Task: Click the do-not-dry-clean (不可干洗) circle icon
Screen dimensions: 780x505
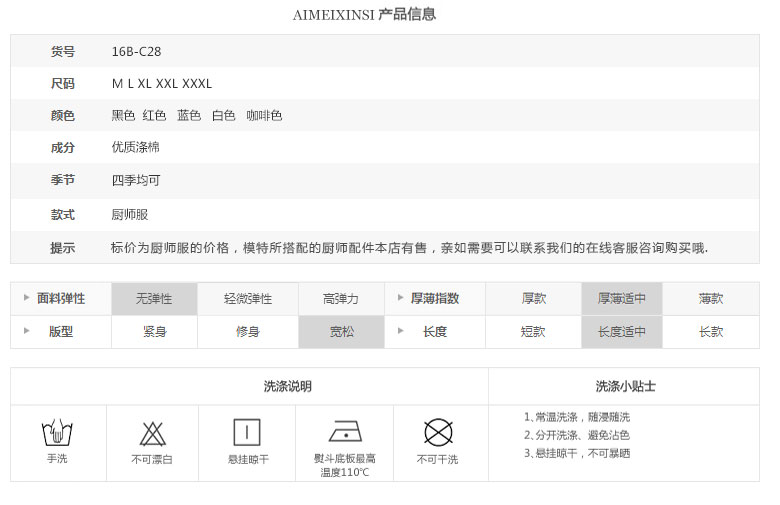Action: 438,432
